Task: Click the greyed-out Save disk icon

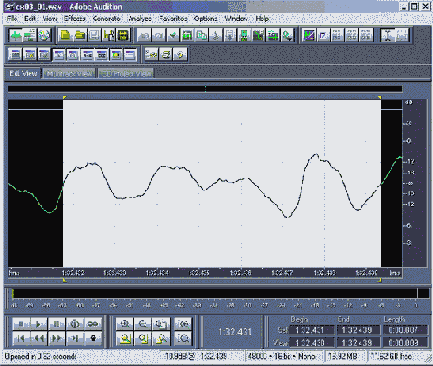Action: tap(94, 35)
